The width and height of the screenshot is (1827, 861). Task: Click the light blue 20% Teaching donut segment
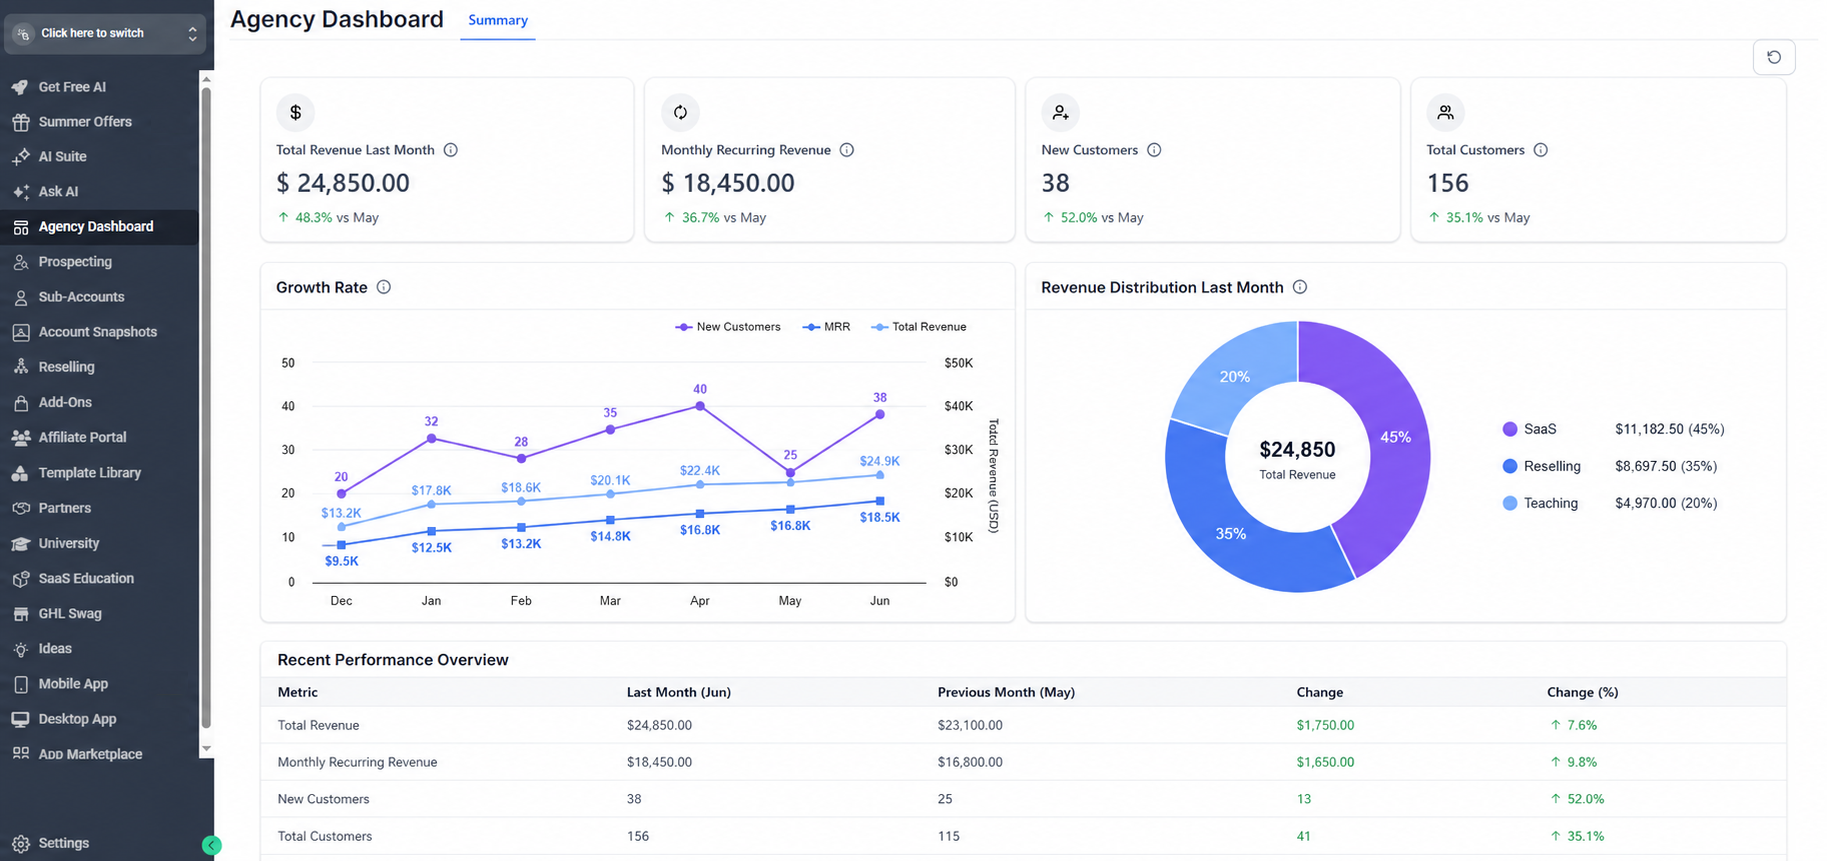[1235, 377]
